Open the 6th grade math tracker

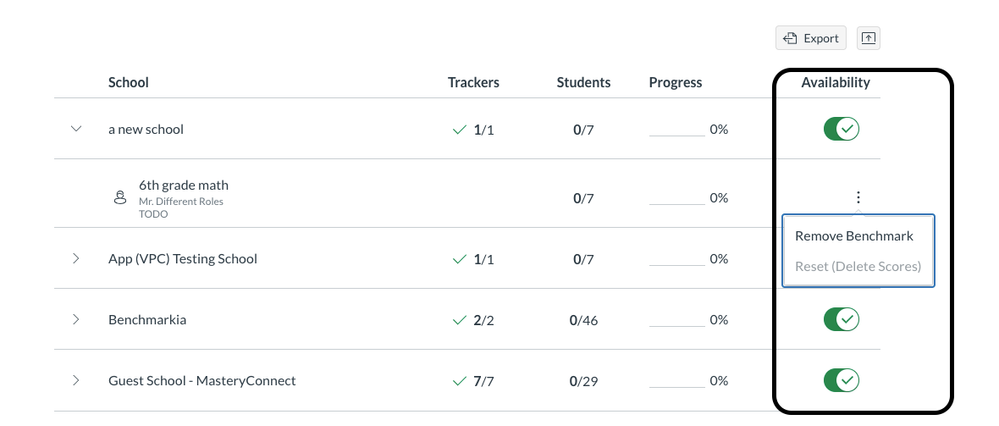pyautogui.click(x=183, y=185)
